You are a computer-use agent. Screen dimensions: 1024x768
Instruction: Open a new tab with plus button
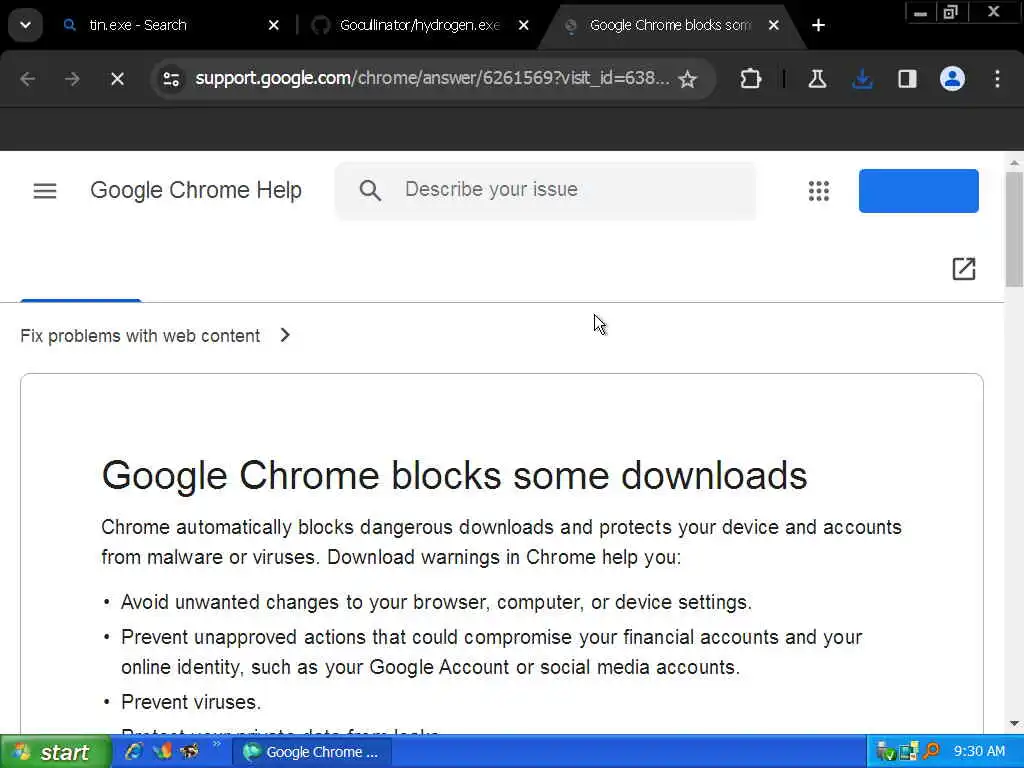[818, 25]
